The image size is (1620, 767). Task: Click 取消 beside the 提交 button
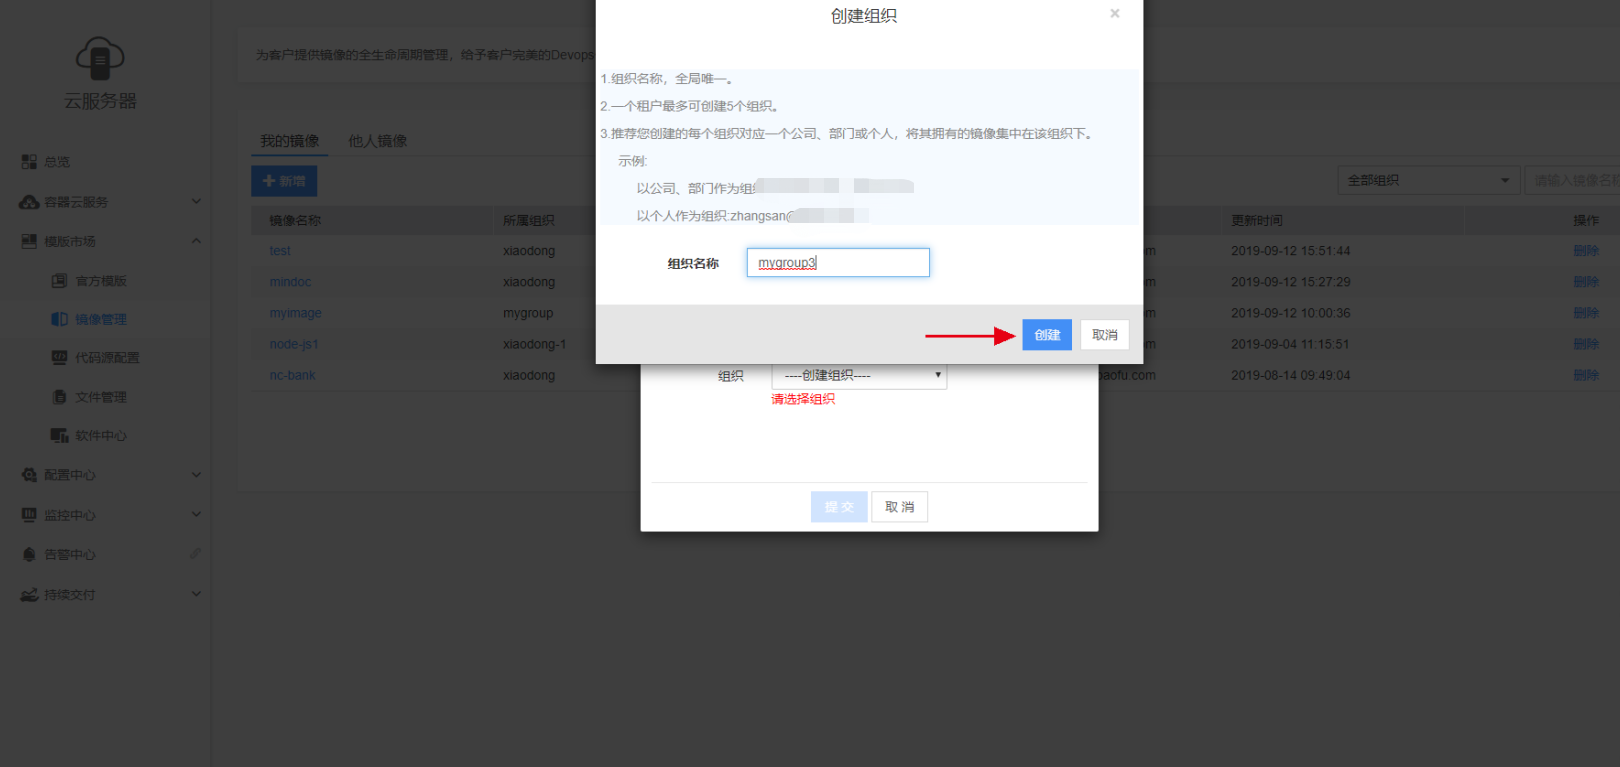pos(900,507)
